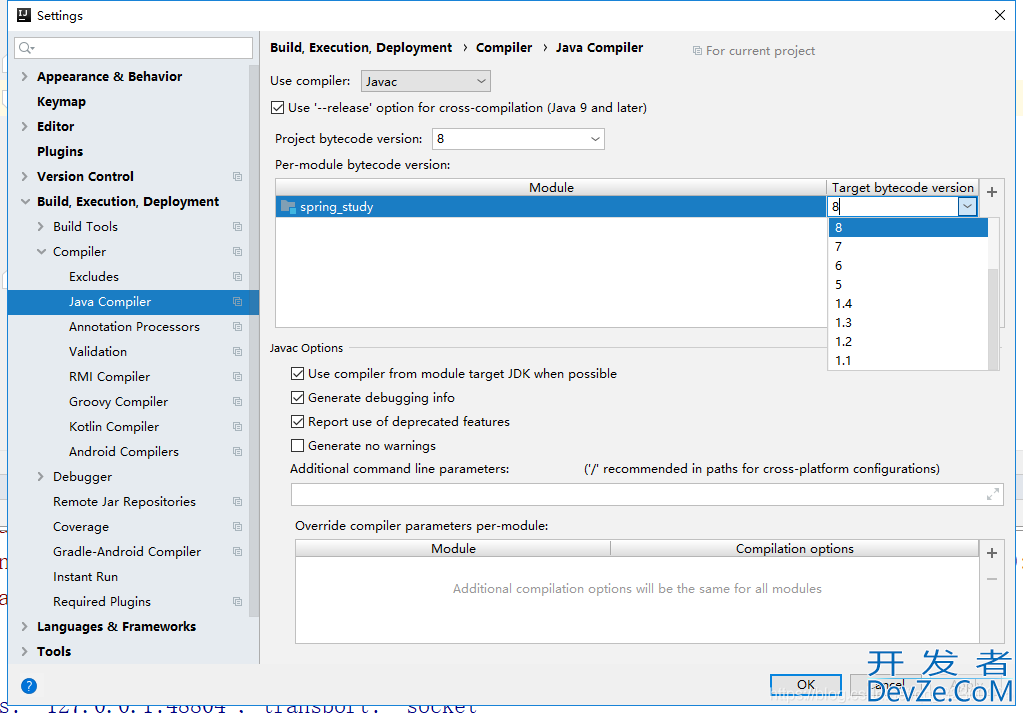Click the search magnifier icon in settings
Screen dimensions: 1023x713
coord(25,48)
